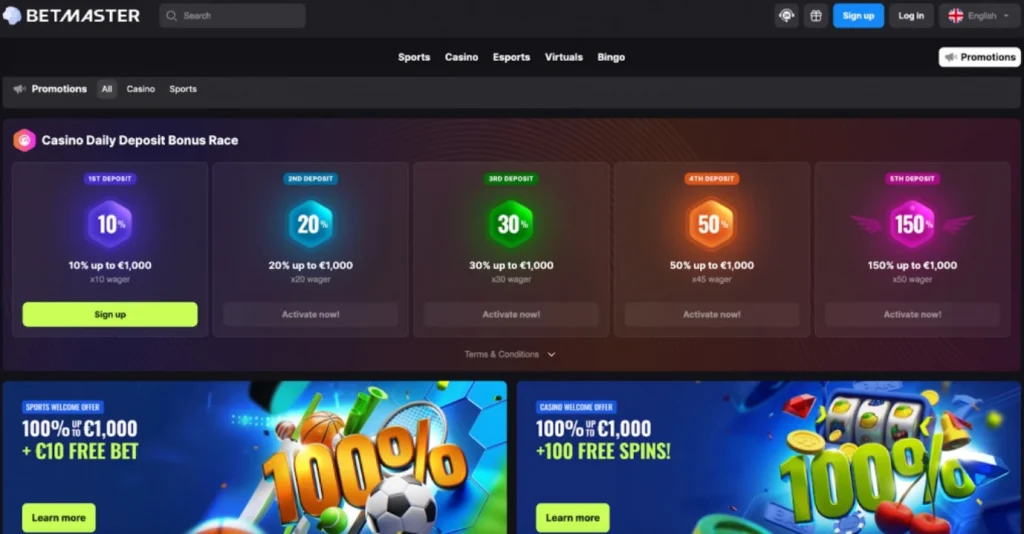The width and height of the screenshot is (1024, 534).
Task: Click the 20% second deposit hexagon badge
Action: click(x=311, y=224)
